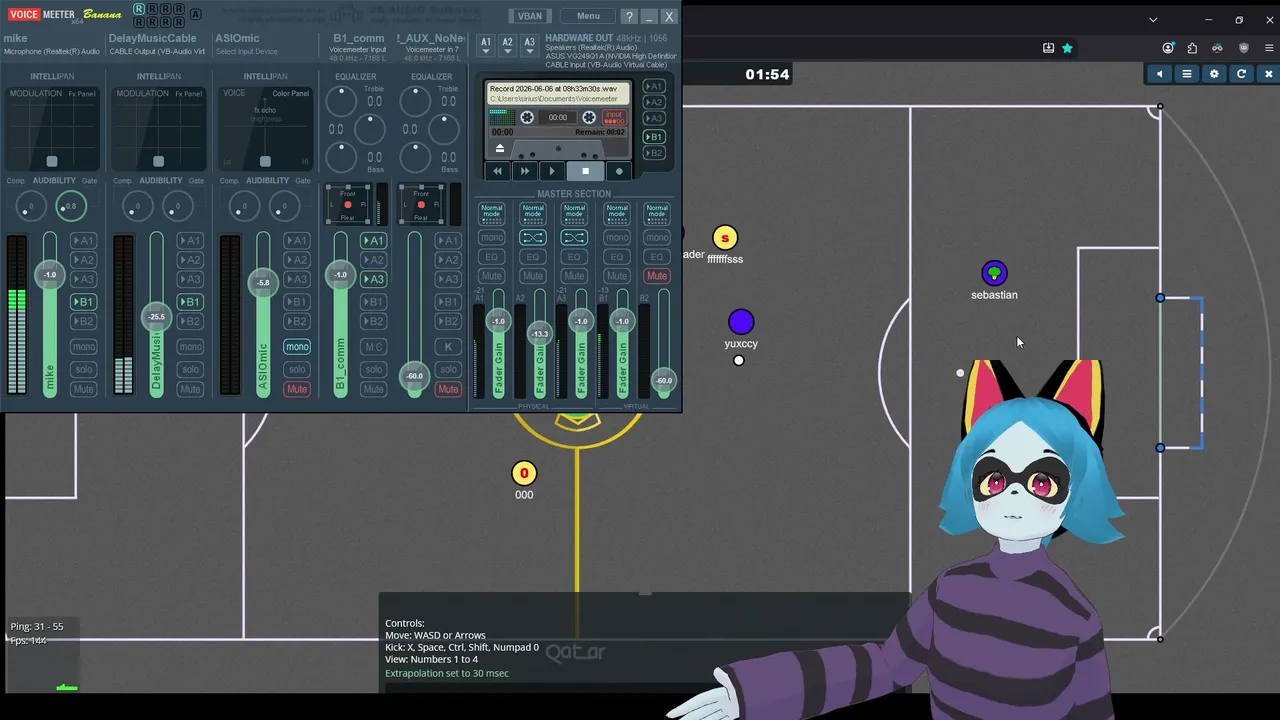Expand the browser tab list chevron
Viewport: 1280px width, 720px height.
tap(1153, 19)
